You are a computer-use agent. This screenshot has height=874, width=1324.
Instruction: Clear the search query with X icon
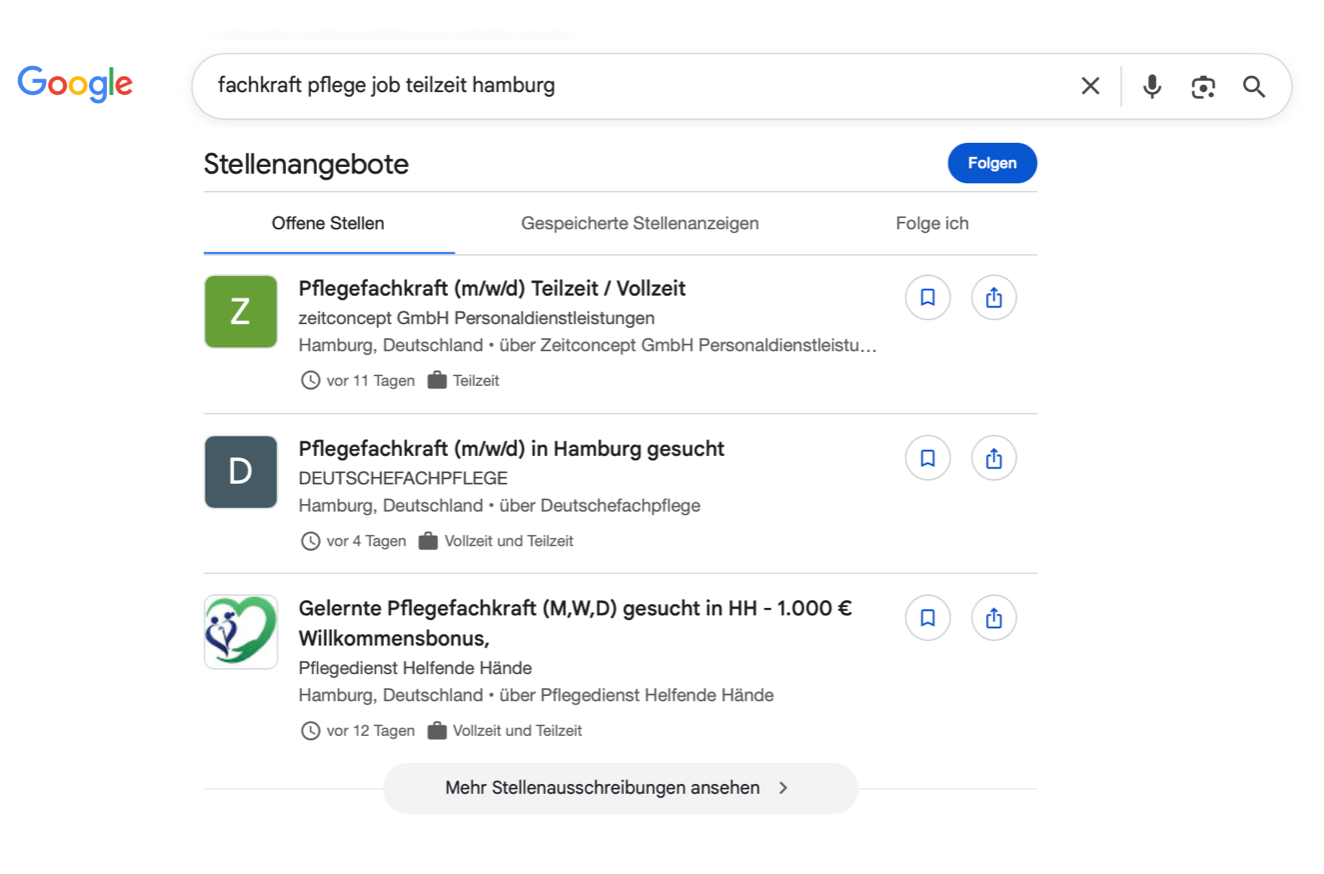1090,86
